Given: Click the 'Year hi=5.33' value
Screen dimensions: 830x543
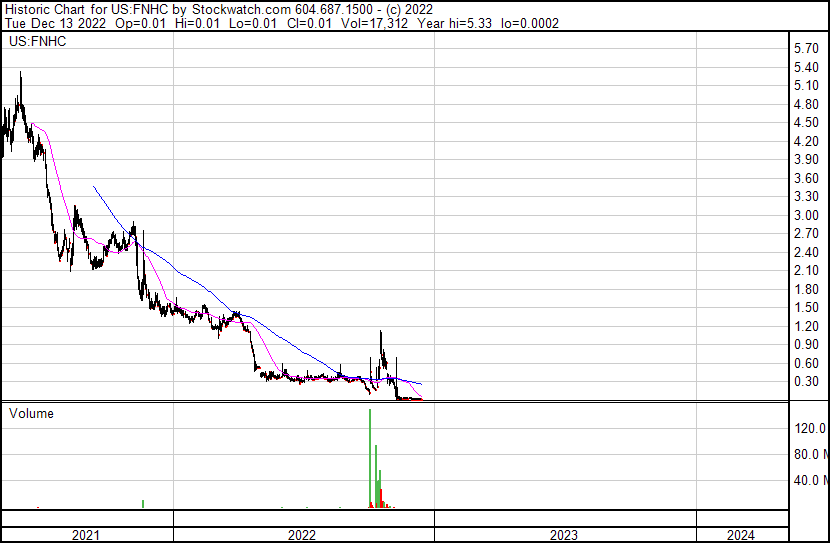Looking at the screenshot, I should [454, 23].
